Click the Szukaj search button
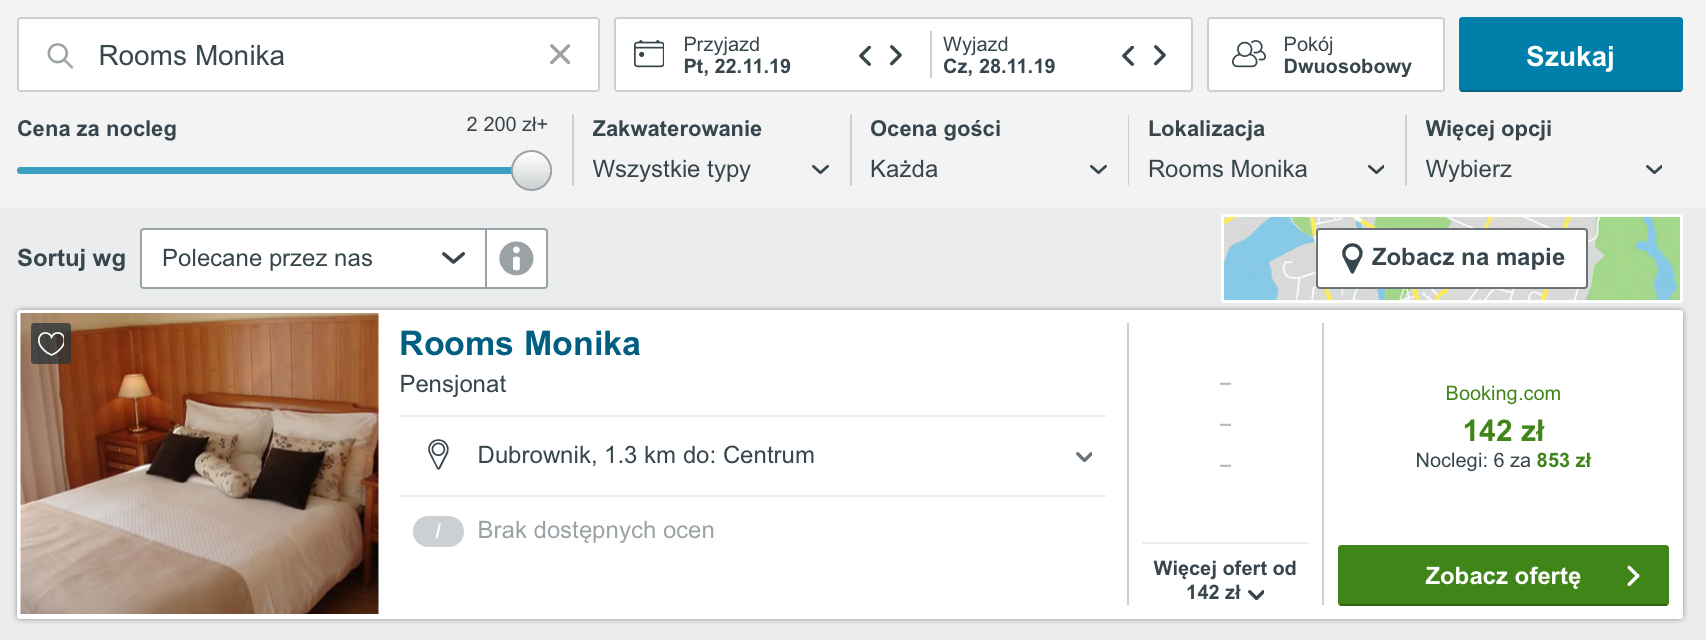The image size is (1706, 640). (x=1570, y=55)
